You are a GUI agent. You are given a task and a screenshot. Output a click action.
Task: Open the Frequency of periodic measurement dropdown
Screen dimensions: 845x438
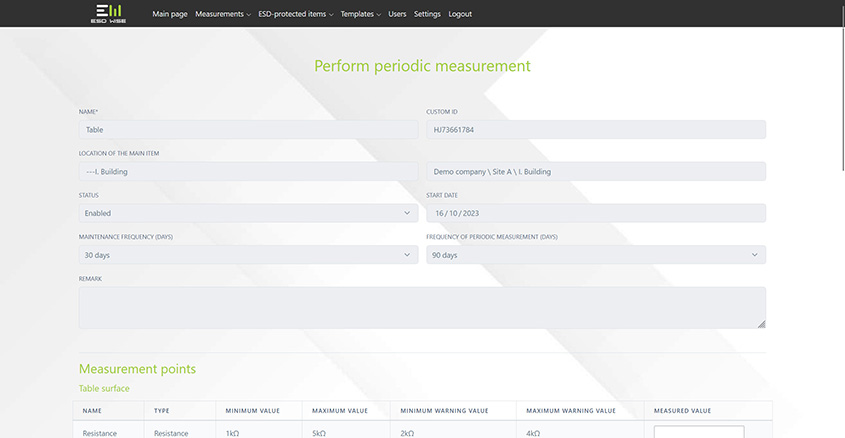pos(596,255)
